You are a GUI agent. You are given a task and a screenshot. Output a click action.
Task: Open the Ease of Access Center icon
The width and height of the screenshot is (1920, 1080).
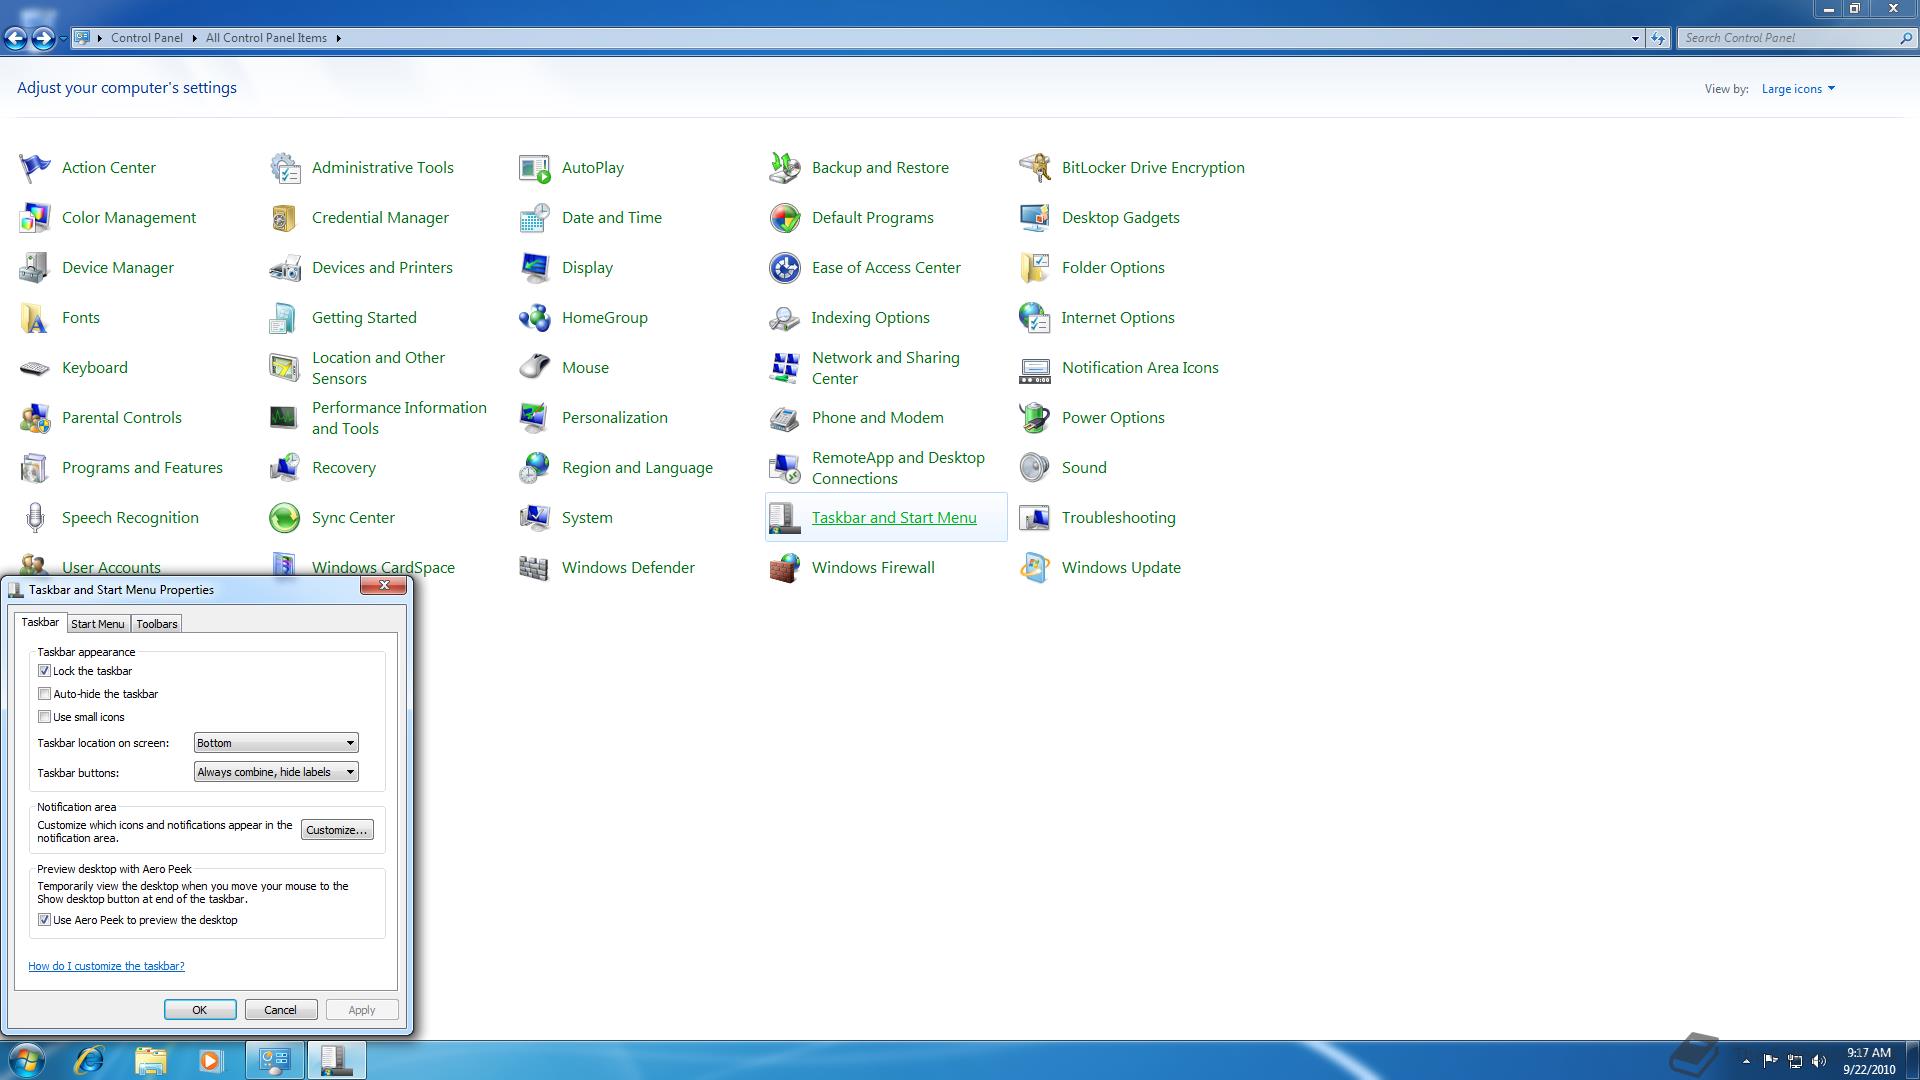(785, 268)
